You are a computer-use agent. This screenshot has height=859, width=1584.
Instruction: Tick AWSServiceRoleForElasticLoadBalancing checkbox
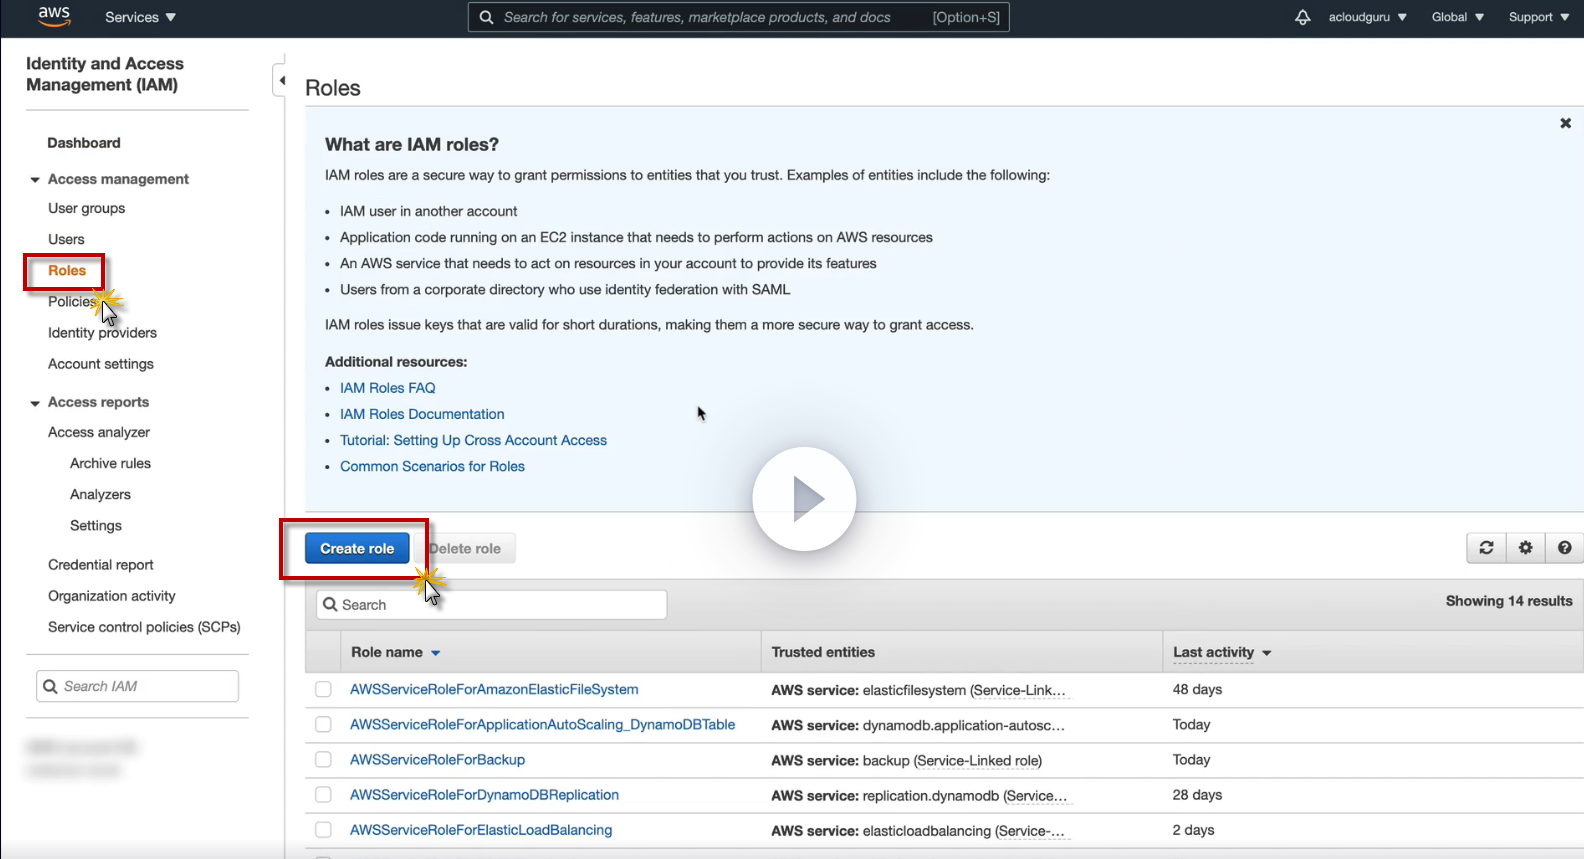pyautogui.click(x=323, y=829)
